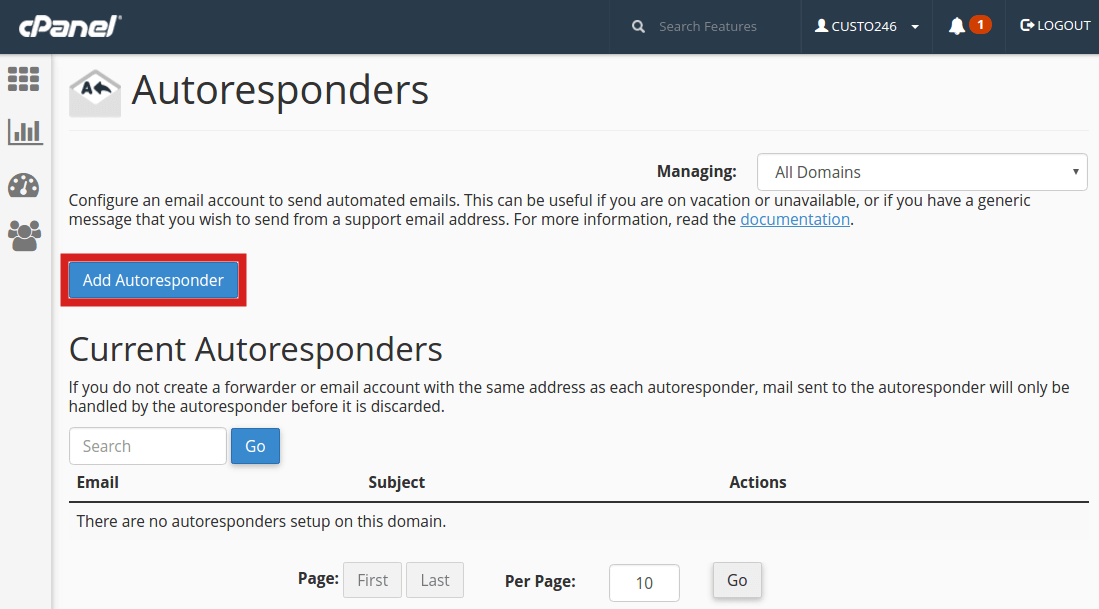Viewport: 1099px width, 609px height.
Task: Expand the Managing All Domains dropdown
Action: pos(922,172)
